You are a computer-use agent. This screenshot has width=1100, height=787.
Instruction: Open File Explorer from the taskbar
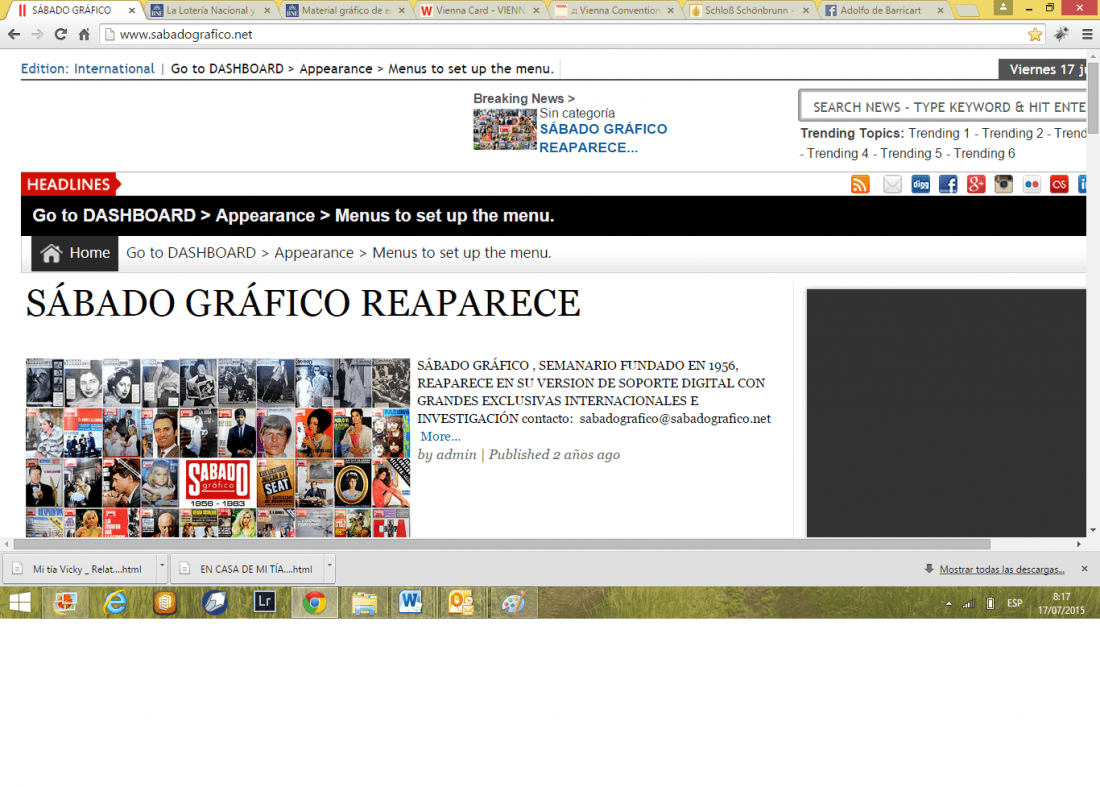click(364, 603)
